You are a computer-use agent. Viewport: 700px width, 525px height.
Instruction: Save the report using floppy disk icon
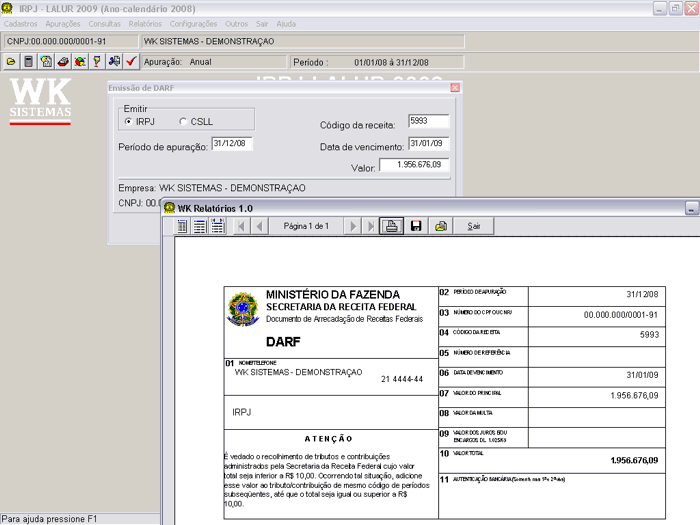click(x=416, y=227)
